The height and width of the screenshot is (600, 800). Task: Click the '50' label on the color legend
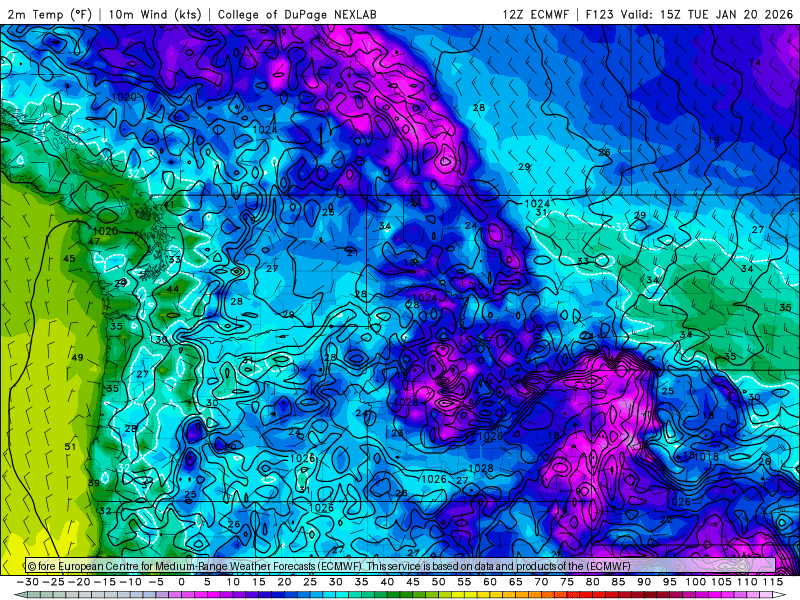tap(438, 582)
